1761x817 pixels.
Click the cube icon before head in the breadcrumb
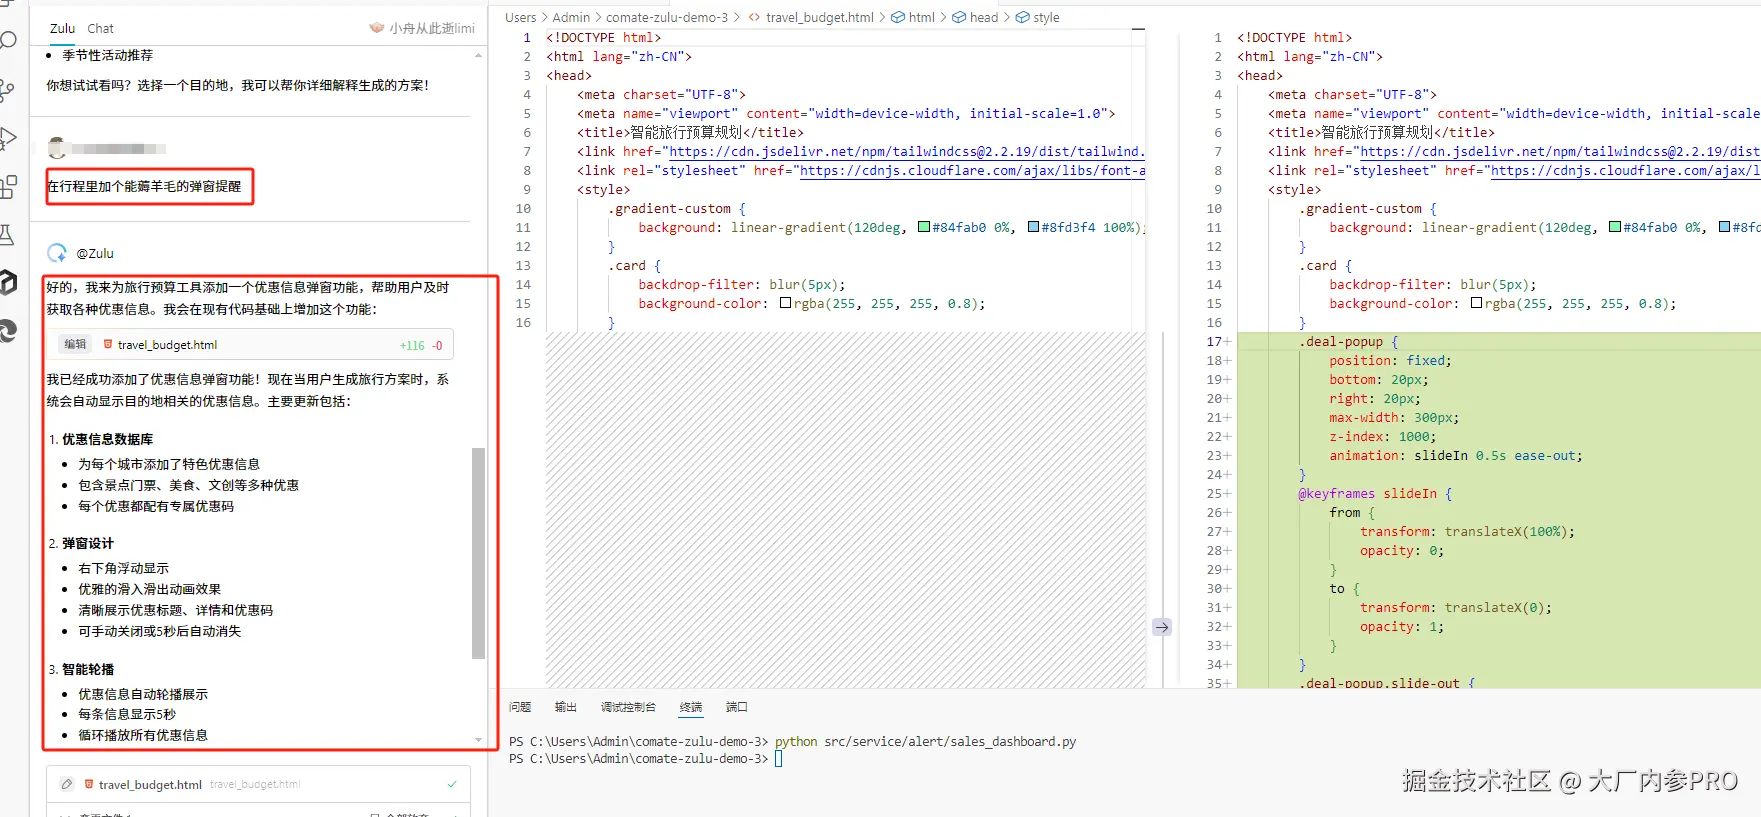959,17
